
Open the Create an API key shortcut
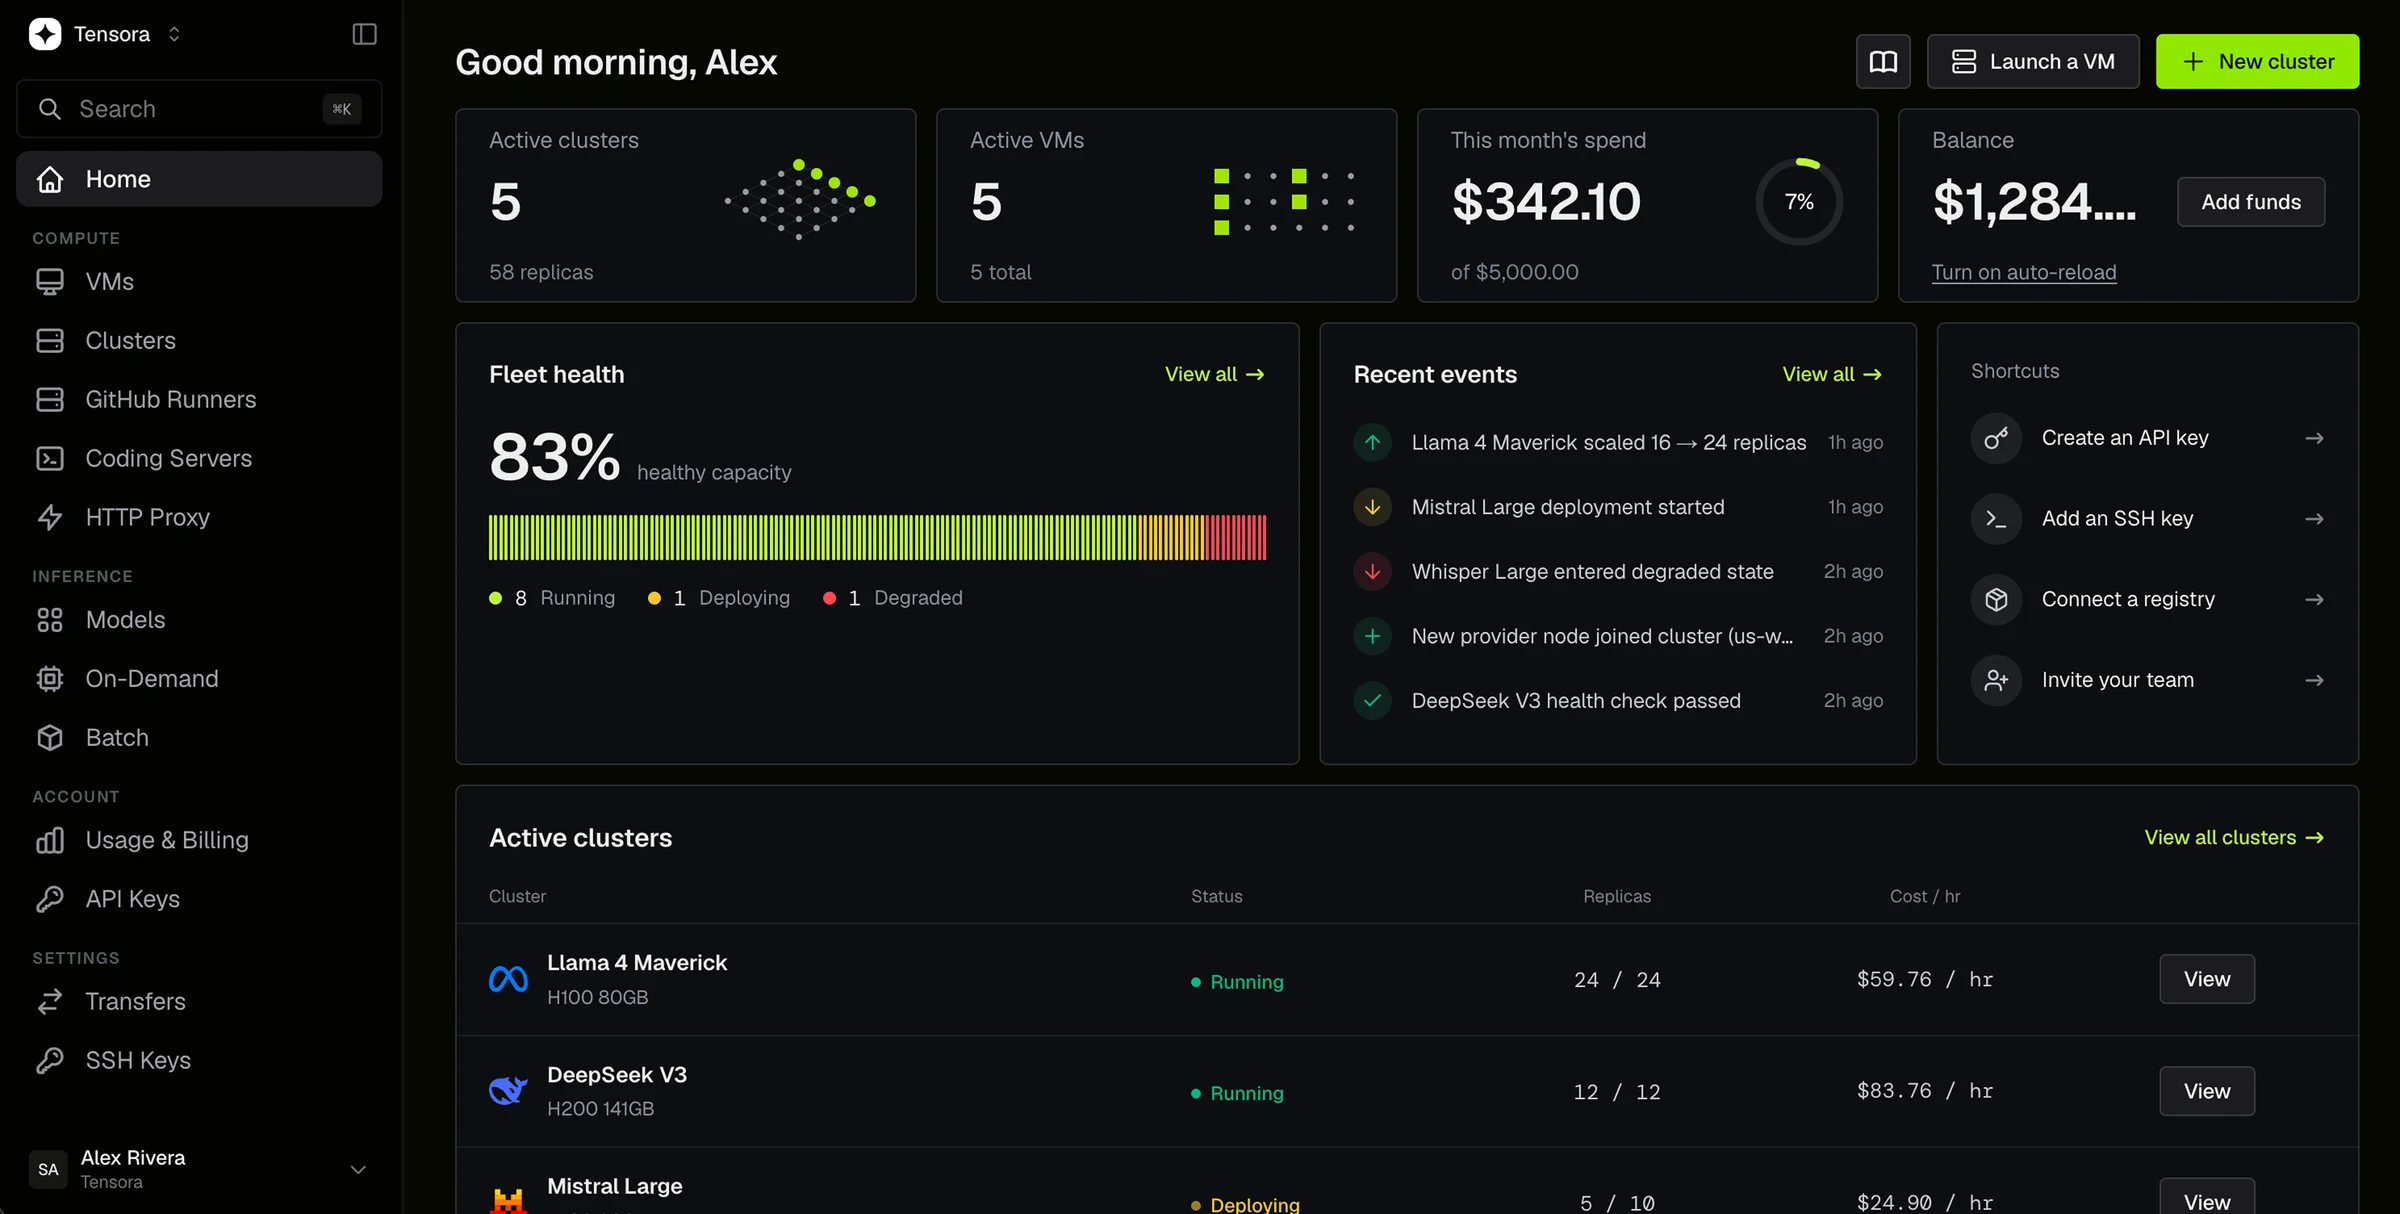click(2148, 438)
